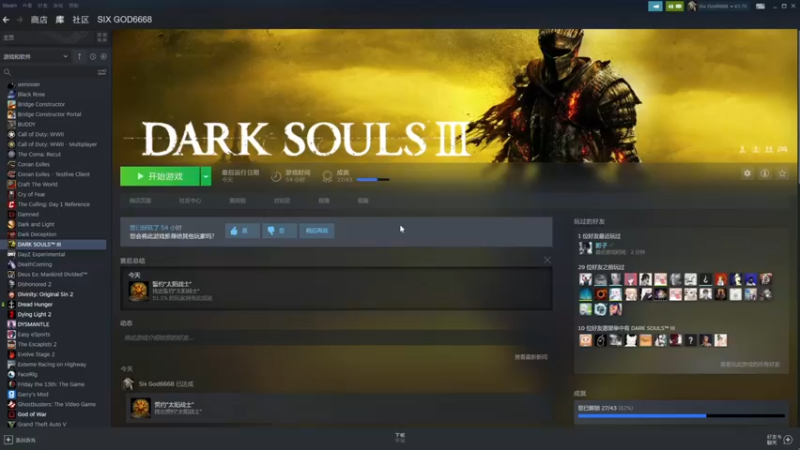This screenshot has width=800, height=450.
Task: Select The Escapists 2 entry
Action: coord(37,344)
